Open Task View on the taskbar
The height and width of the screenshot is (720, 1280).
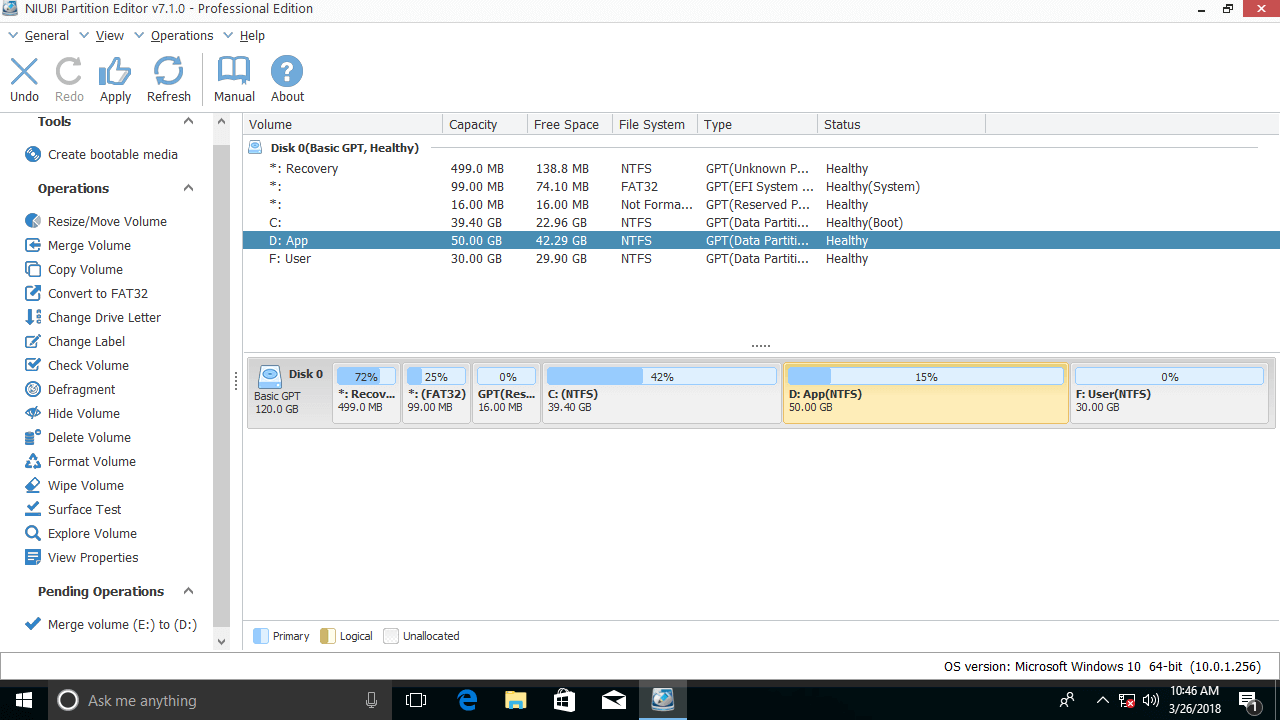tap(416, 700)
